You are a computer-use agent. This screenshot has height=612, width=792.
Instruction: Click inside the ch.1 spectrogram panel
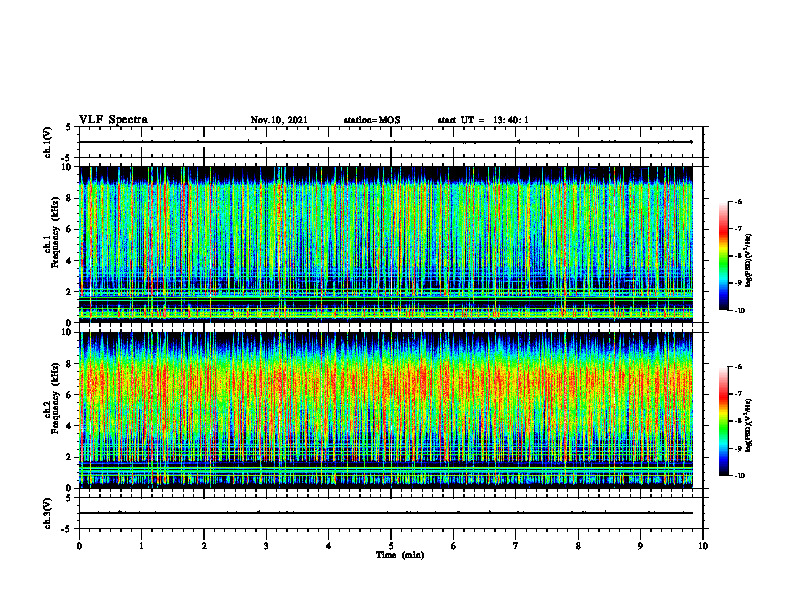coord(386,244)
